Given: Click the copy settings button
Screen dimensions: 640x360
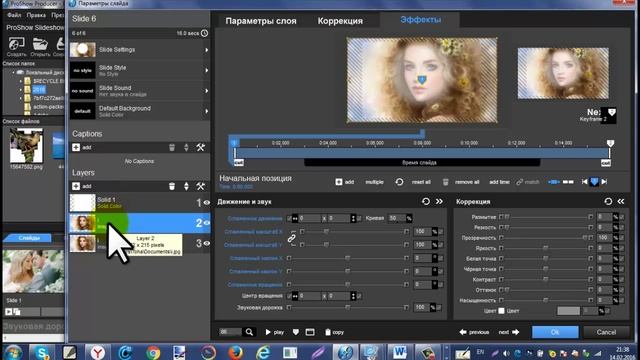Looking at the screenshot, I should [x=334, y=332].
